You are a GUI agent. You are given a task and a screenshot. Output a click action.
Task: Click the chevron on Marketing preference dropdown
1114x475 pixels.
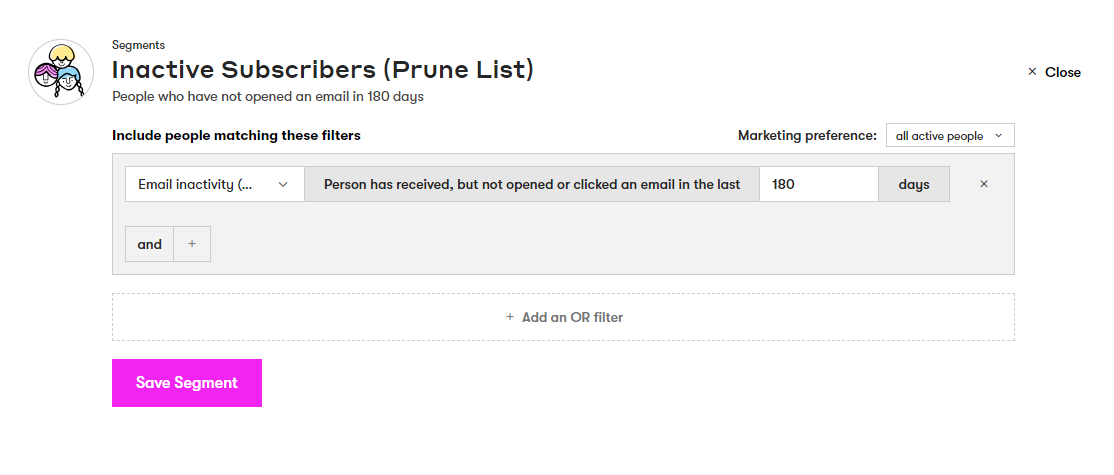(998, 136)
